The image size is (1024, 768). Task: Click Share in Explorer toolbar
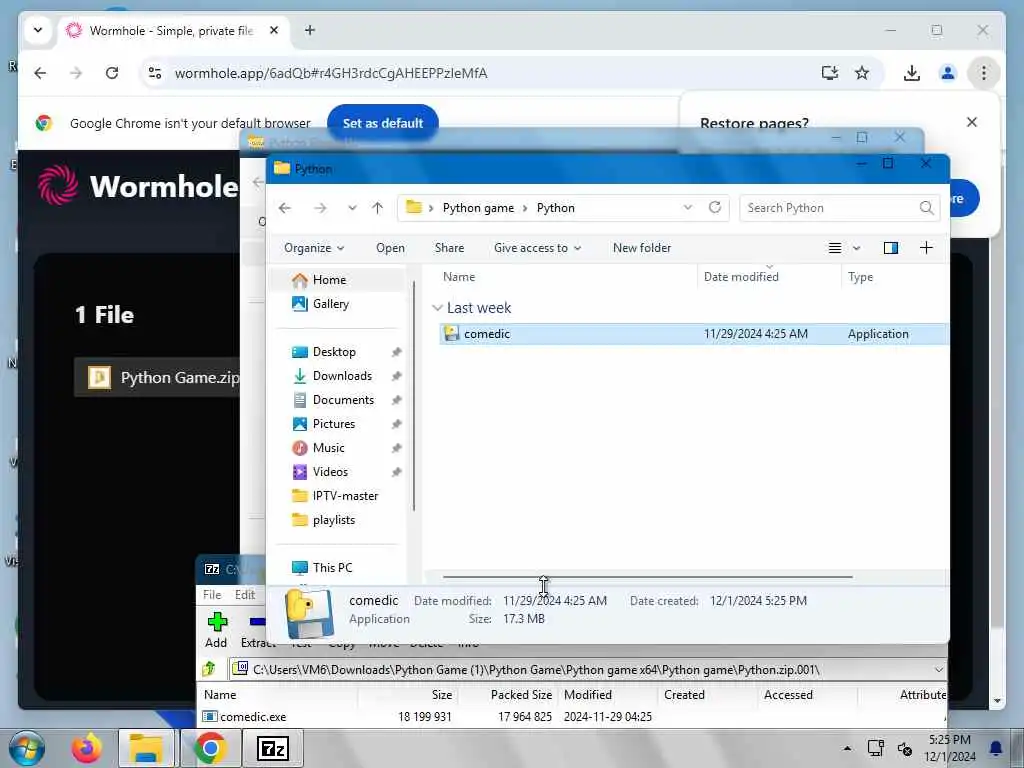pyautogui.click(x=449, y=248)
